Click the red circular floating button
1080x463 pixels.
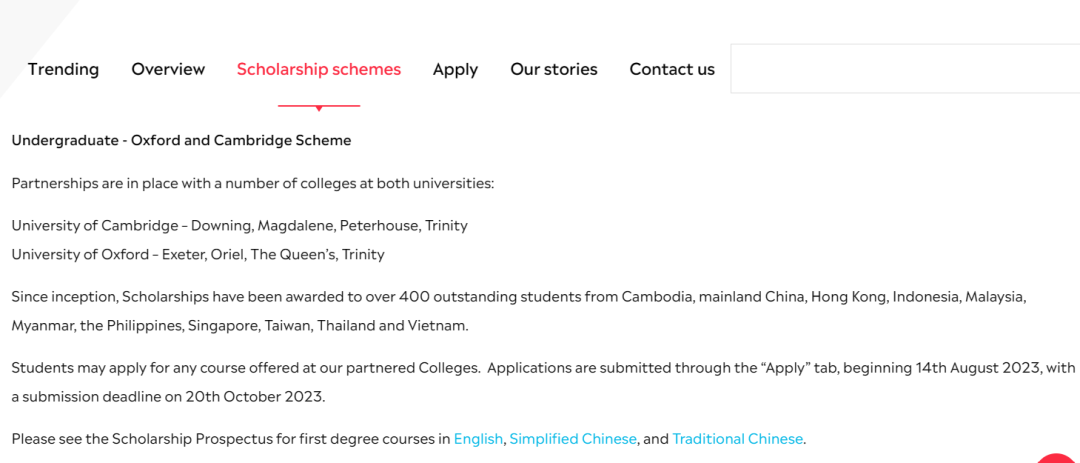1057,459
